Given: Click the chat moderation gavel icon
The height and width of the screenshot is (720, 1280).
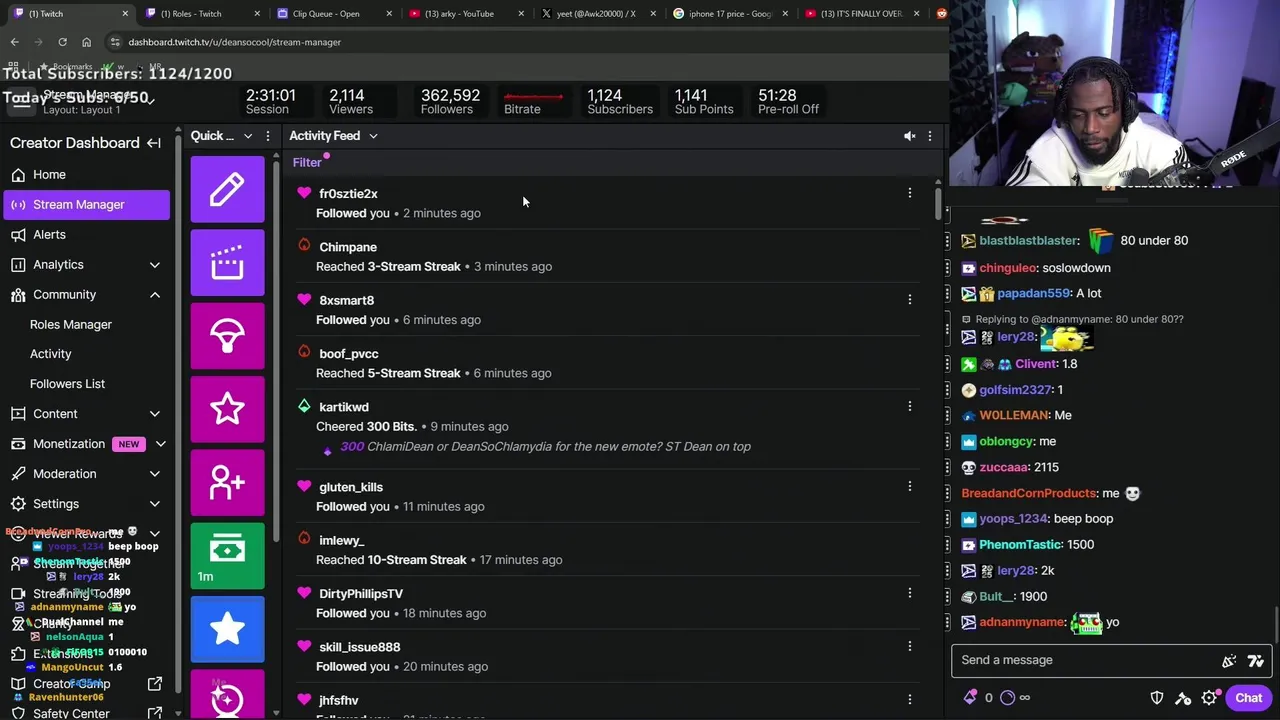Looking at the screenshot, I should coord(1183,698).
